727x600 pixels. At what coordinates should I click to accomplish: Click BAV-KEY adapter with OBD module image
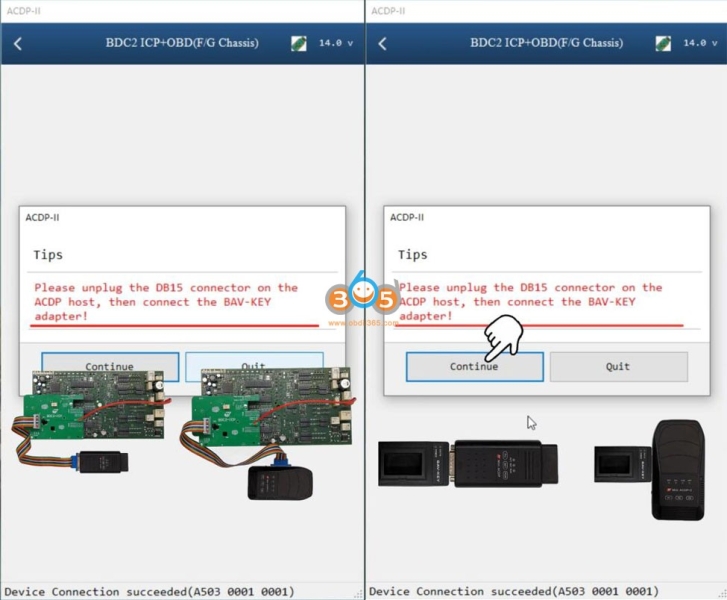coord(468,464)
